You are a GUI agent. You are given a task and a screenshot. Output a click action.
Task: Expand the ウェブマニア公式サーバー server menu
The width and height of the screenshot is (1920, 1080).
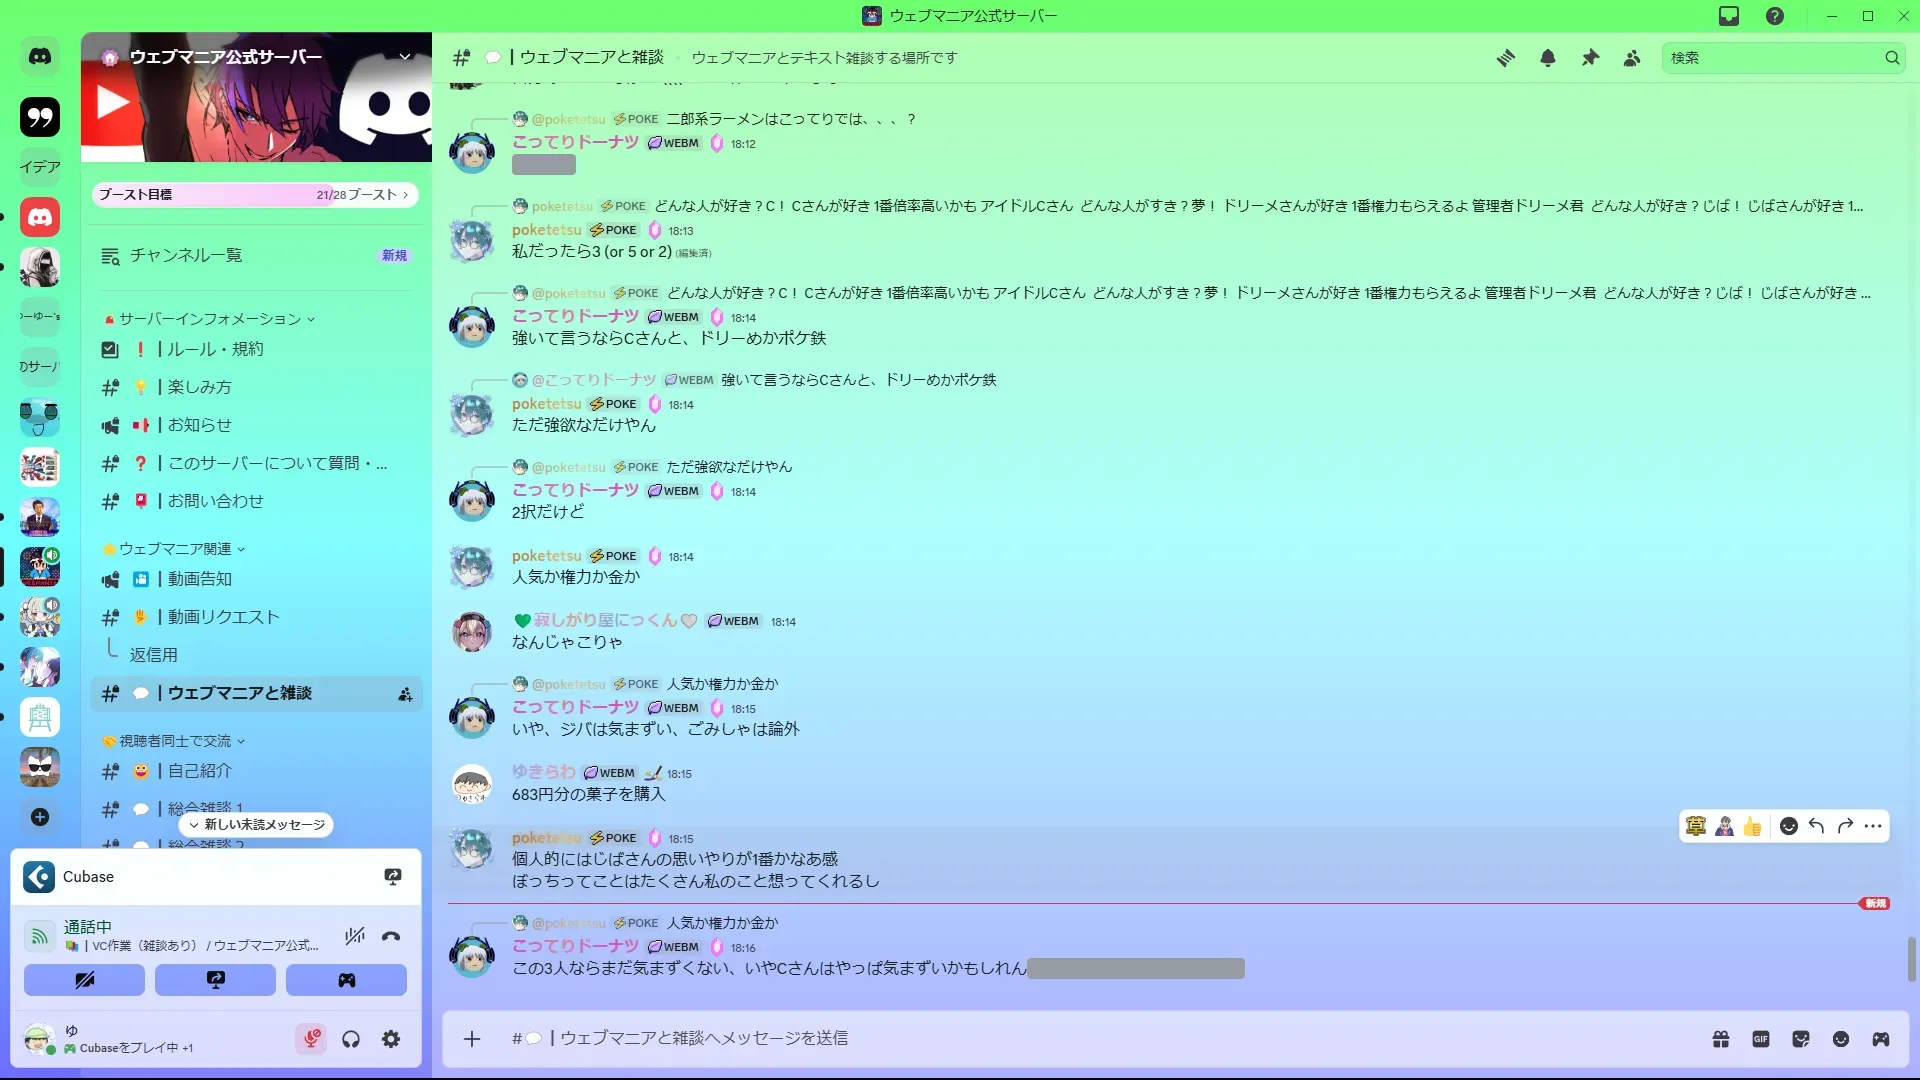[x=405, y=57]
